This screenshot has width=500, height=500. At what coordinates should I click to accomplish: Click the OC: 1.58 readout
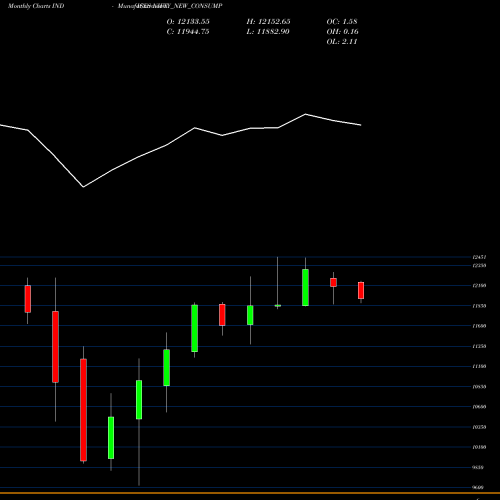point(342,22)
